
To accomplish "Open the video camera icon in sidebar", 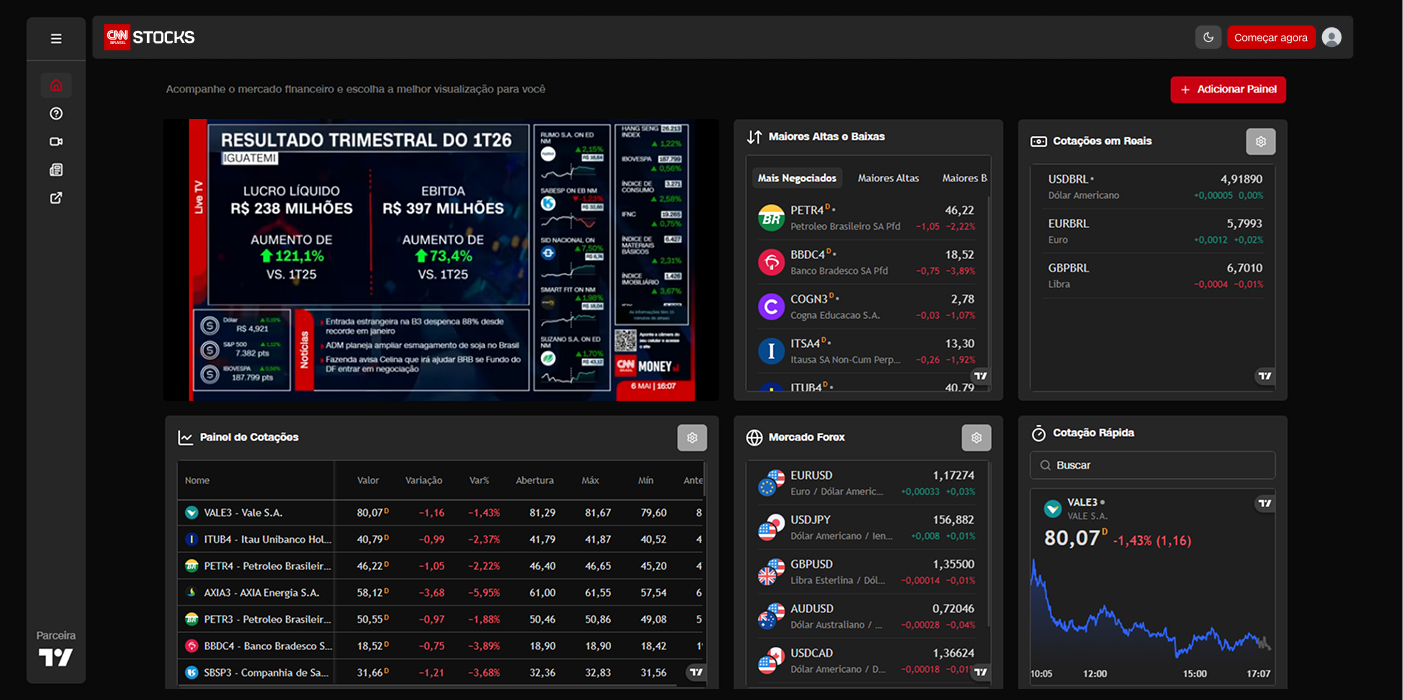I will tap(56, 142).
